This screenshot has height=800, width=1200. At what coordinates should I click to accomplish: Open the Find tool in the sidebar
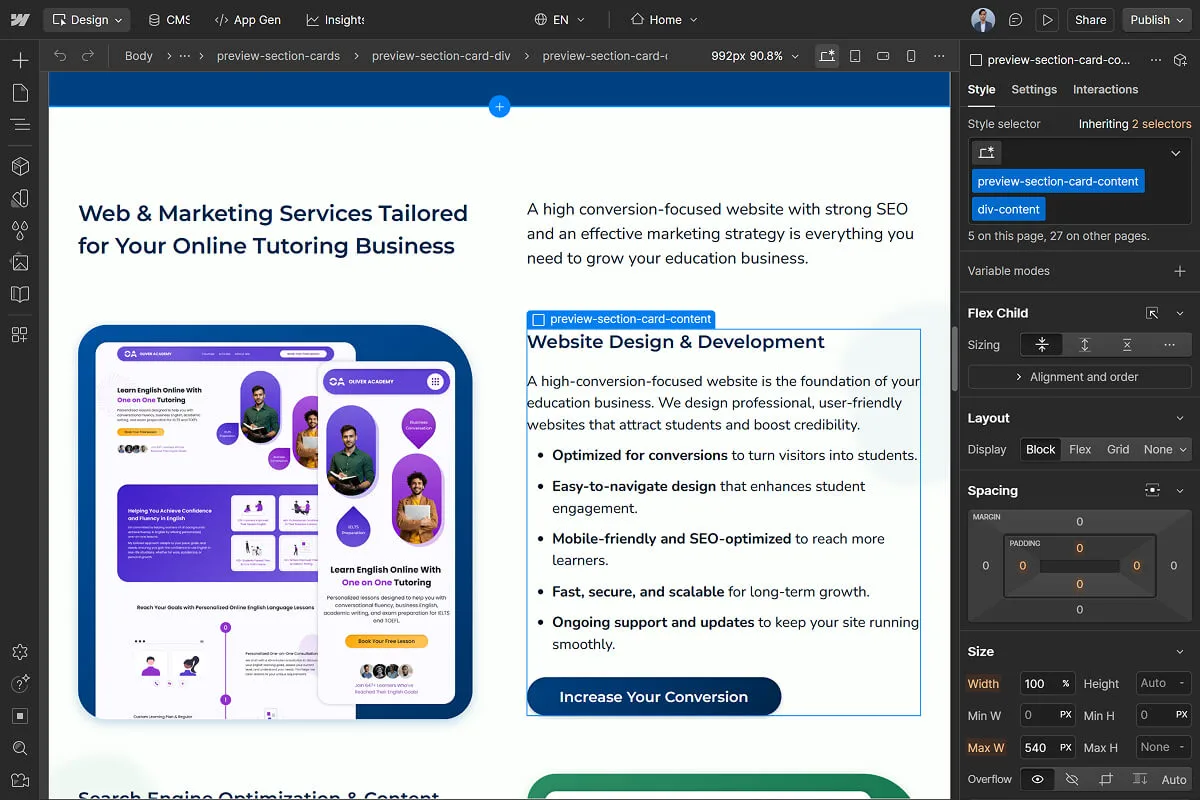(x=20, y=747)
